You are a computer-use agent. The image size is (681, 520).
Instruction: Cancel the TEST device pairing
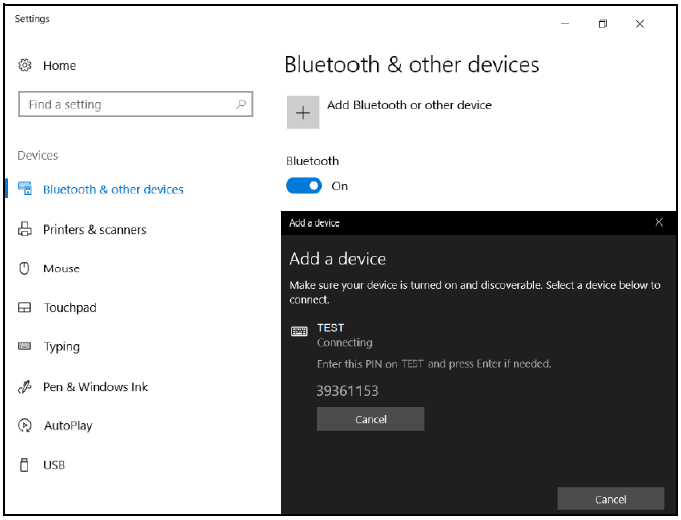[x=370, y=419]
